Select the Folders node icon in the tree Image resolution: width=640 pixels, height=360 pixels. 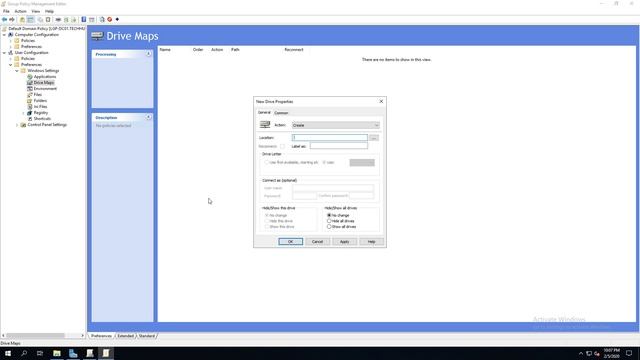coord(30,100)
